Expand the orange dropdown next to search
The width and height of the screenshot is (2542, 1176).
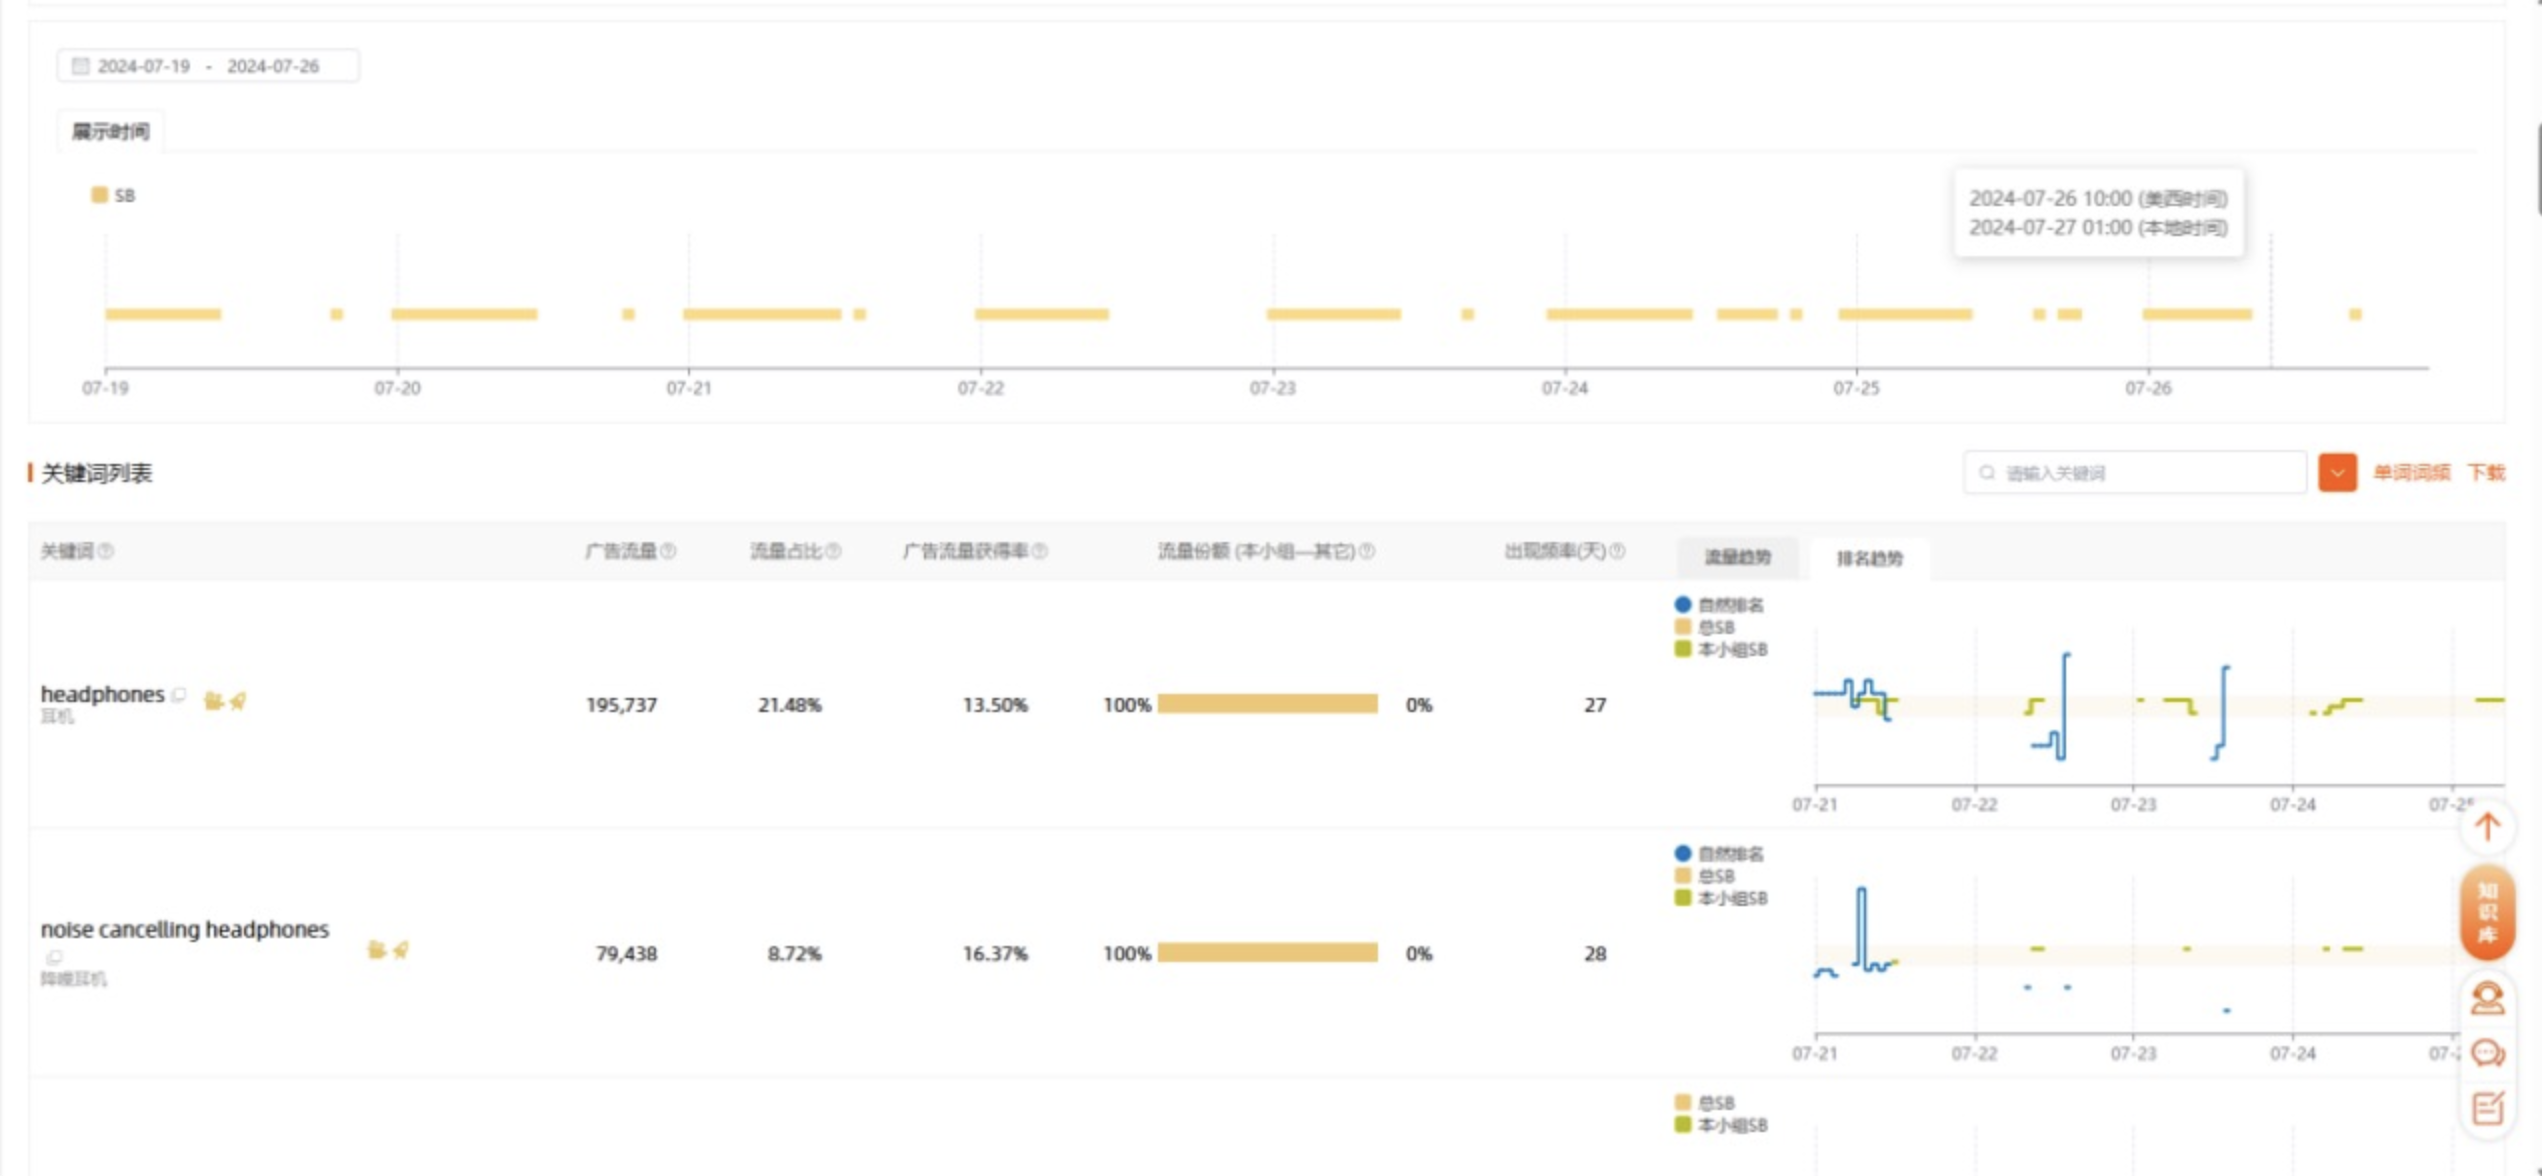[x=2337, y=472]
